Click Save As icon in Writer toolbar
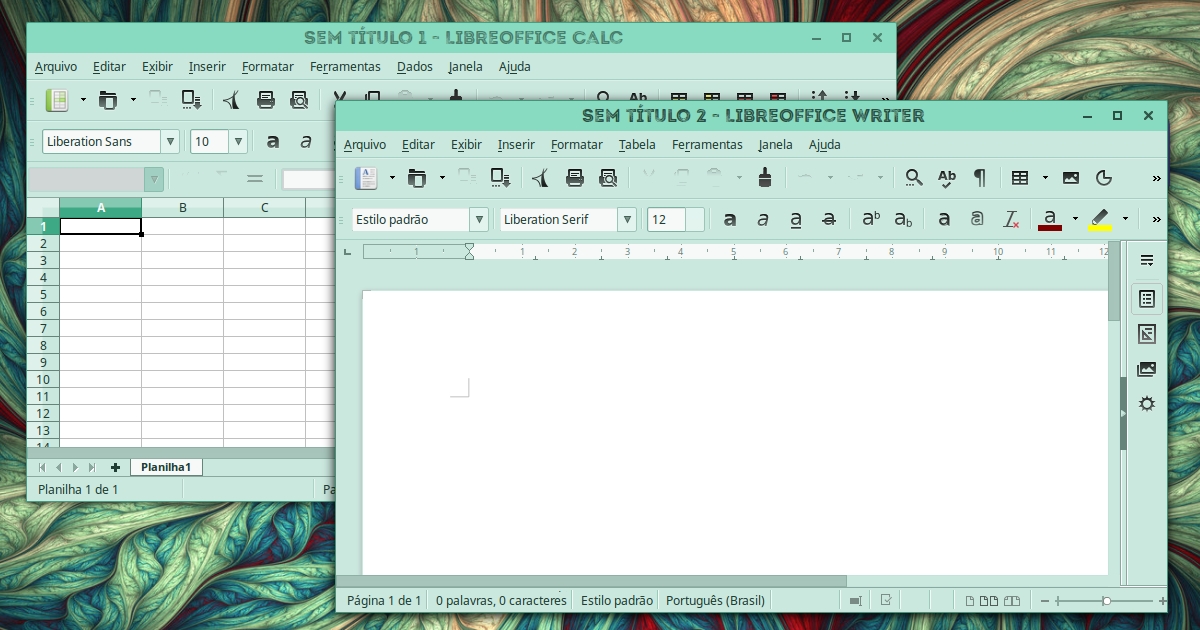The height and width of the screenshot is (630, 1200). (x=501, y=178)
